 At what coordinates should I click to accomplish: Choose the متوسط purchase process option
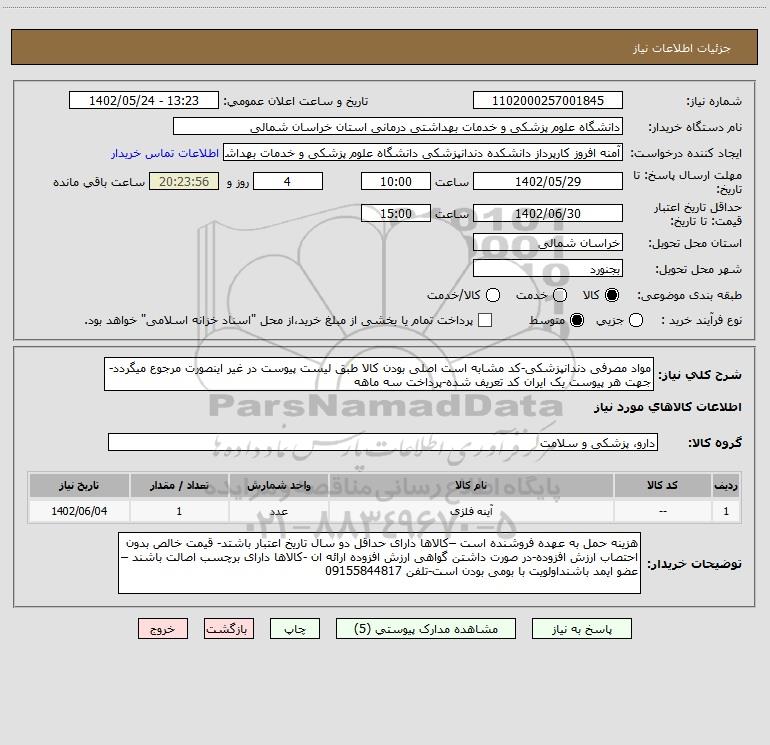pos(577,320)
